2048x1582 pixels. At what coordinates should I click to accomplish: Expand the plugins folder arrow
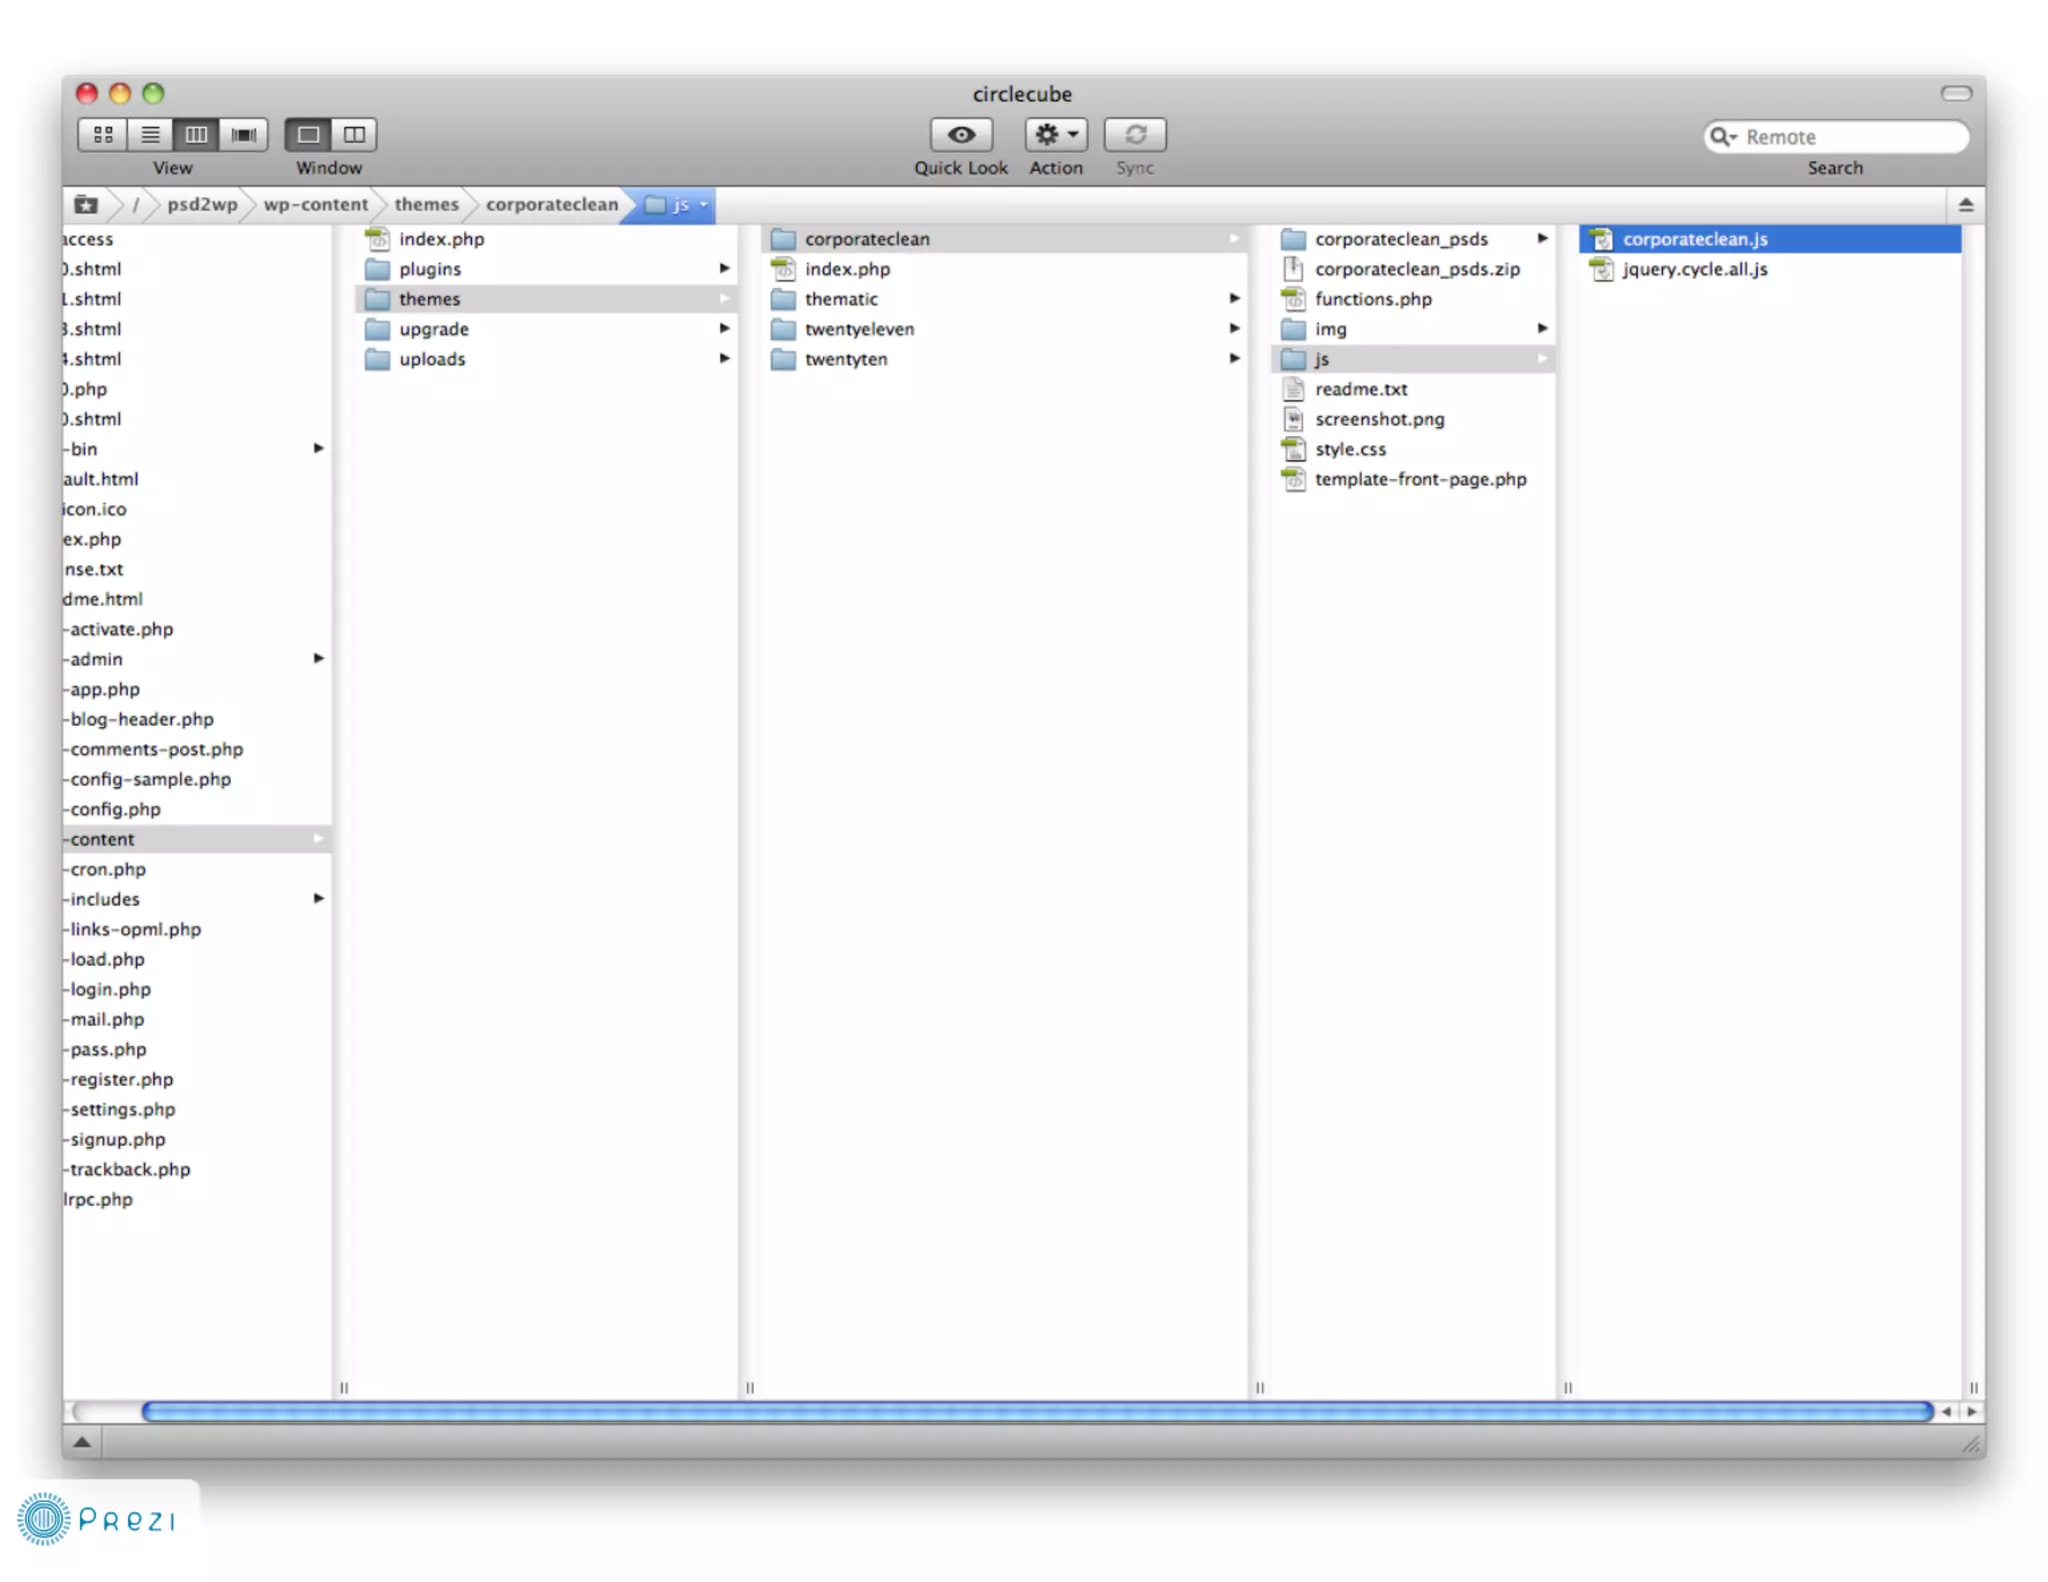(724, 268)
